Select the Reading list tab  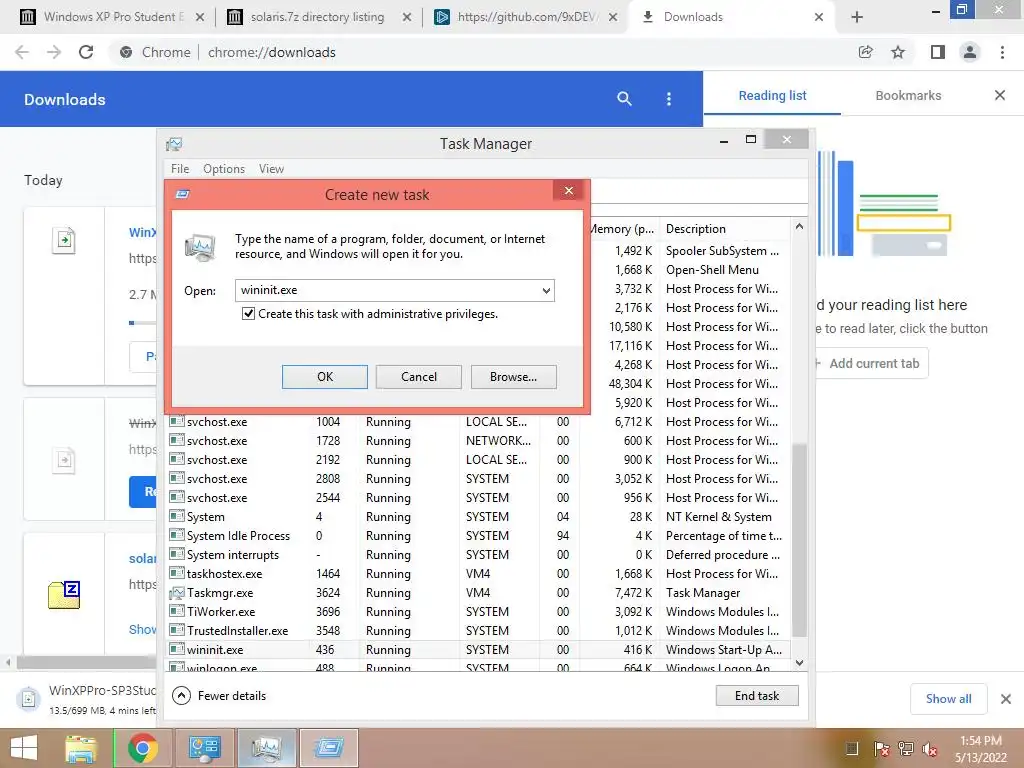click(772, 95)
